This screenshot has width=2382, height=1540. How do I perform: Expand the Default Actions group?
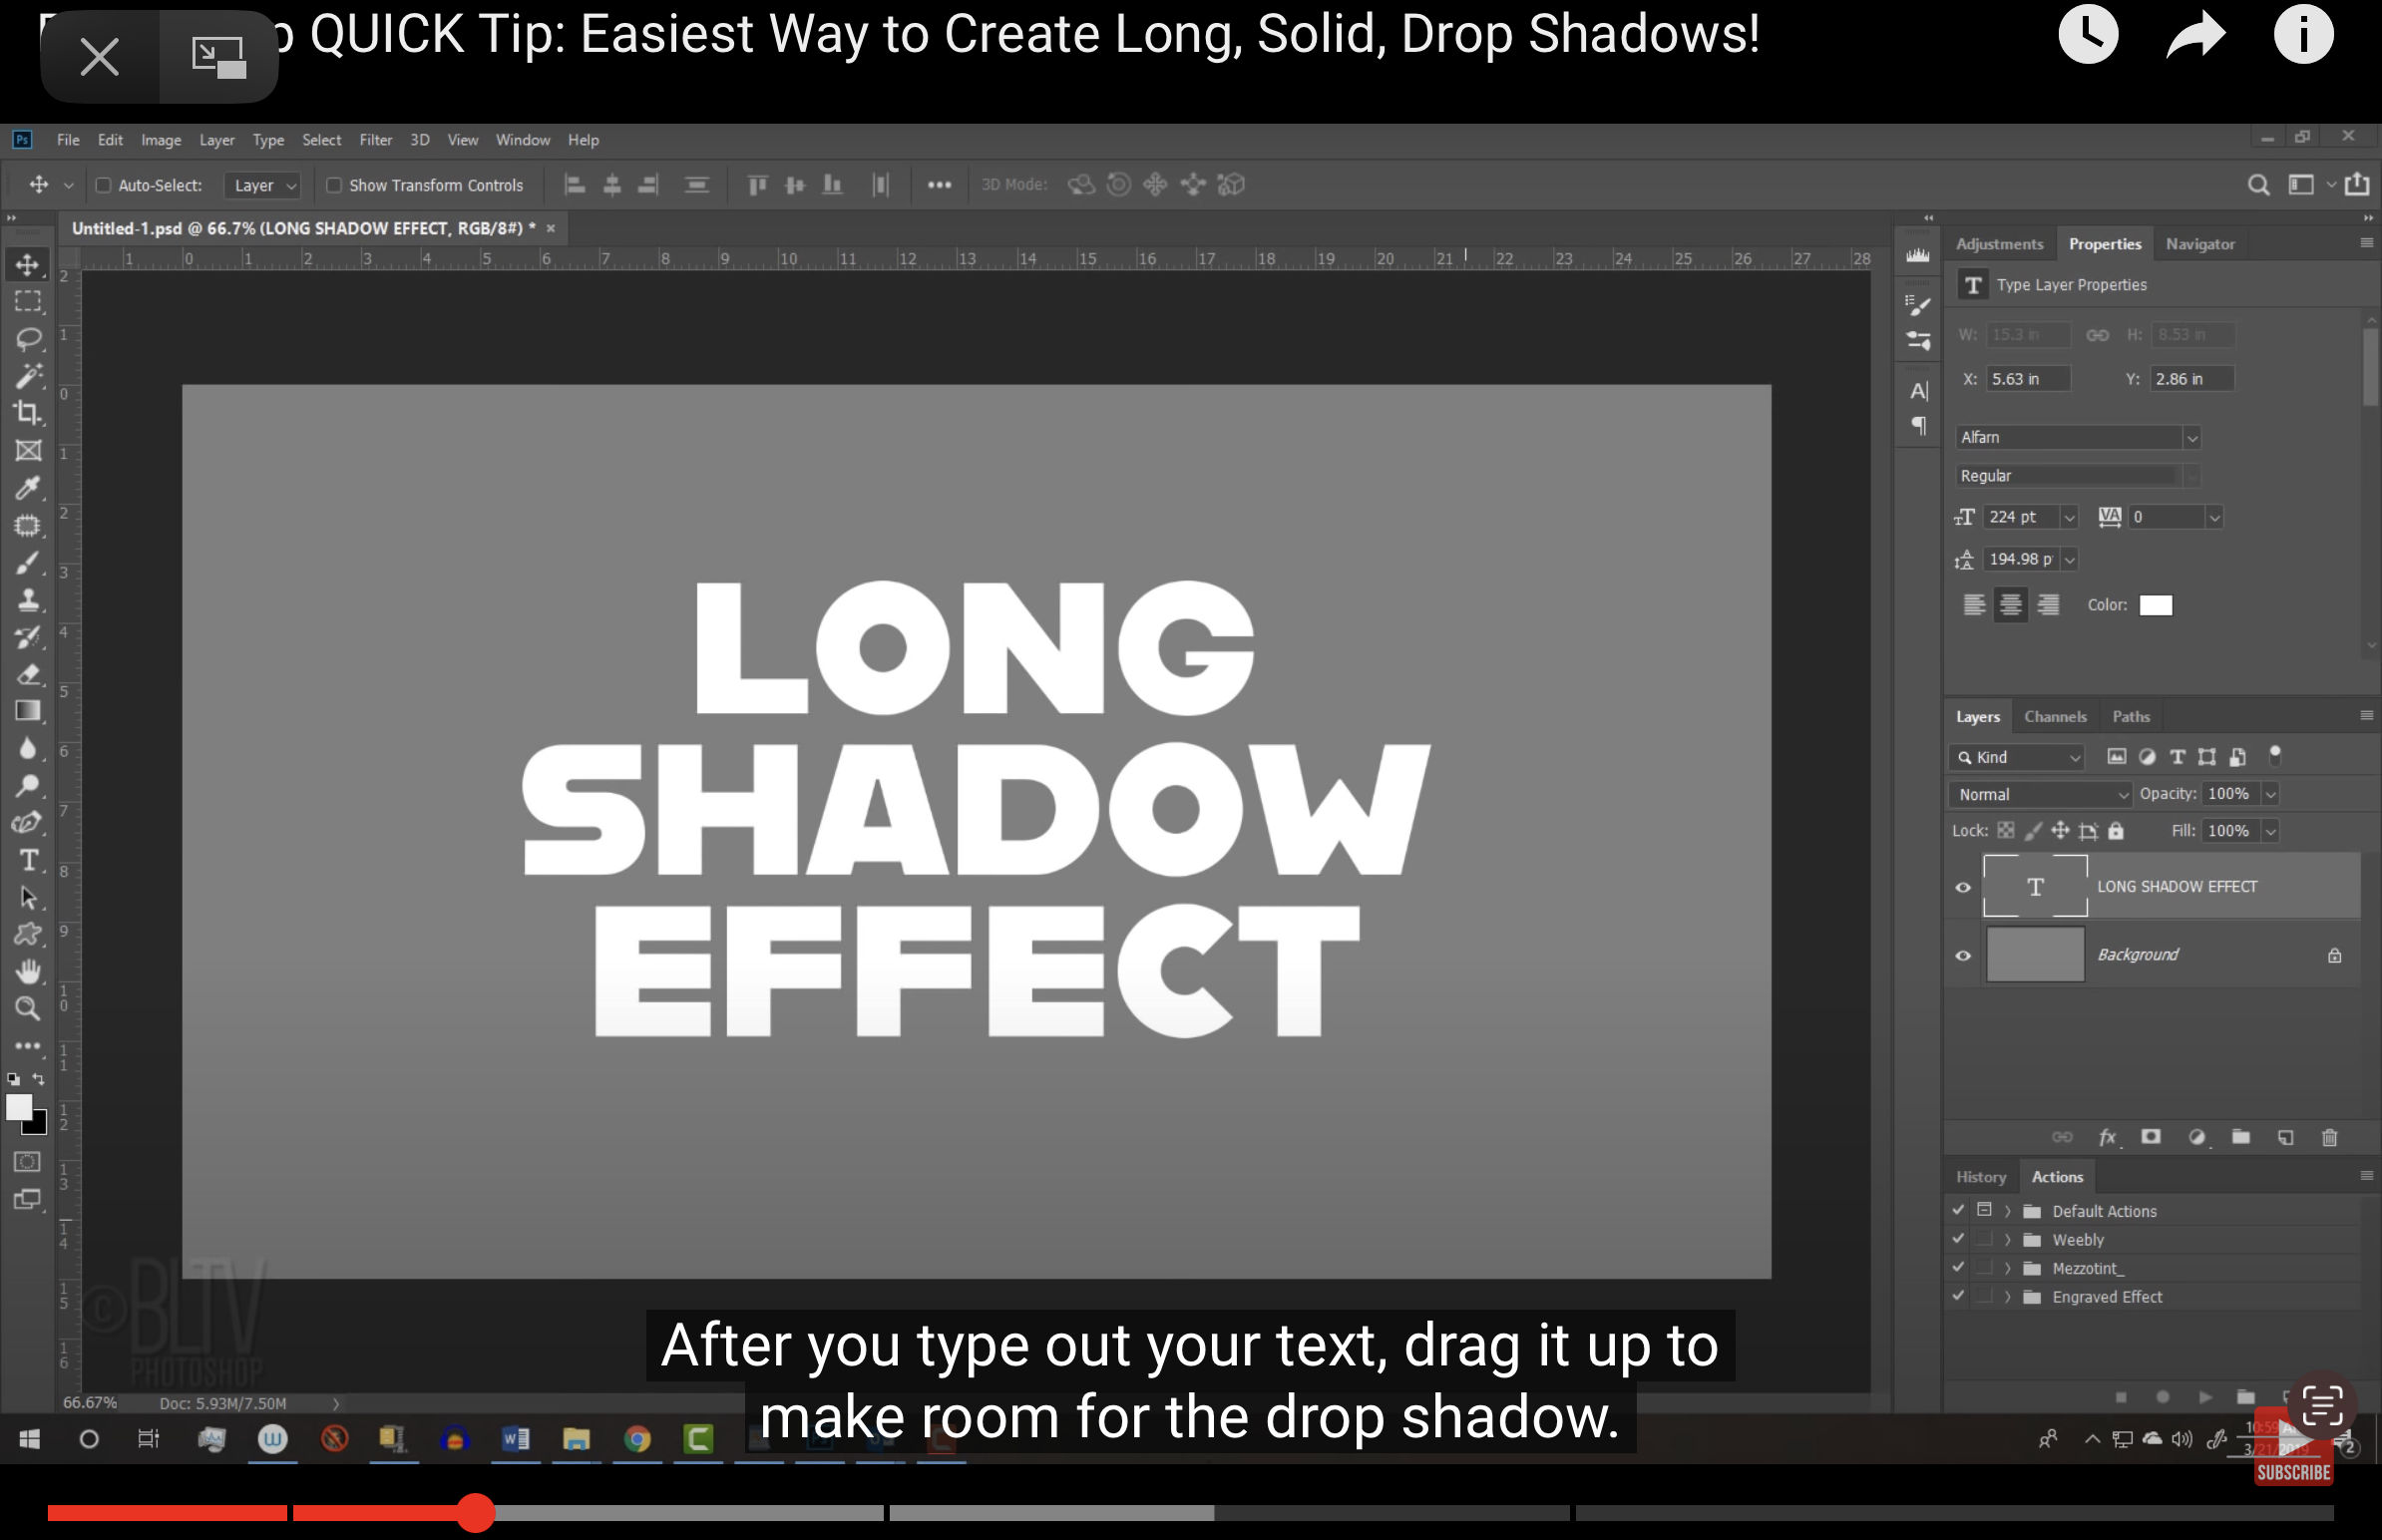point(2005,1210)
